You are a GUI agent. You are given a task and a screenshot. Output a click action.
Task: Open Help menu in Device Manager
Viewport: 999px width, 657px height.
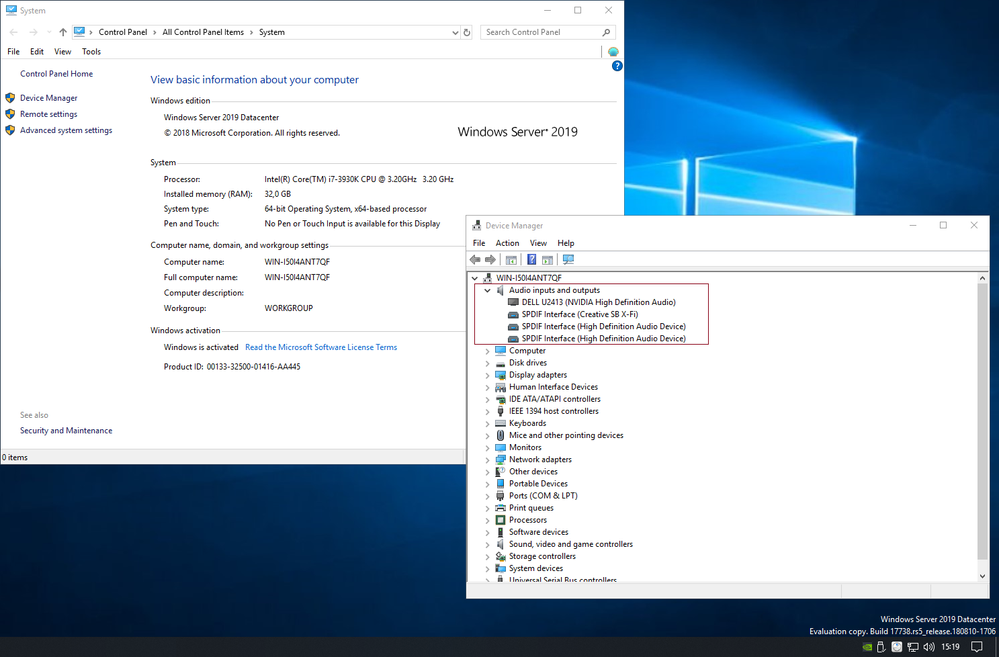point(566,243)
